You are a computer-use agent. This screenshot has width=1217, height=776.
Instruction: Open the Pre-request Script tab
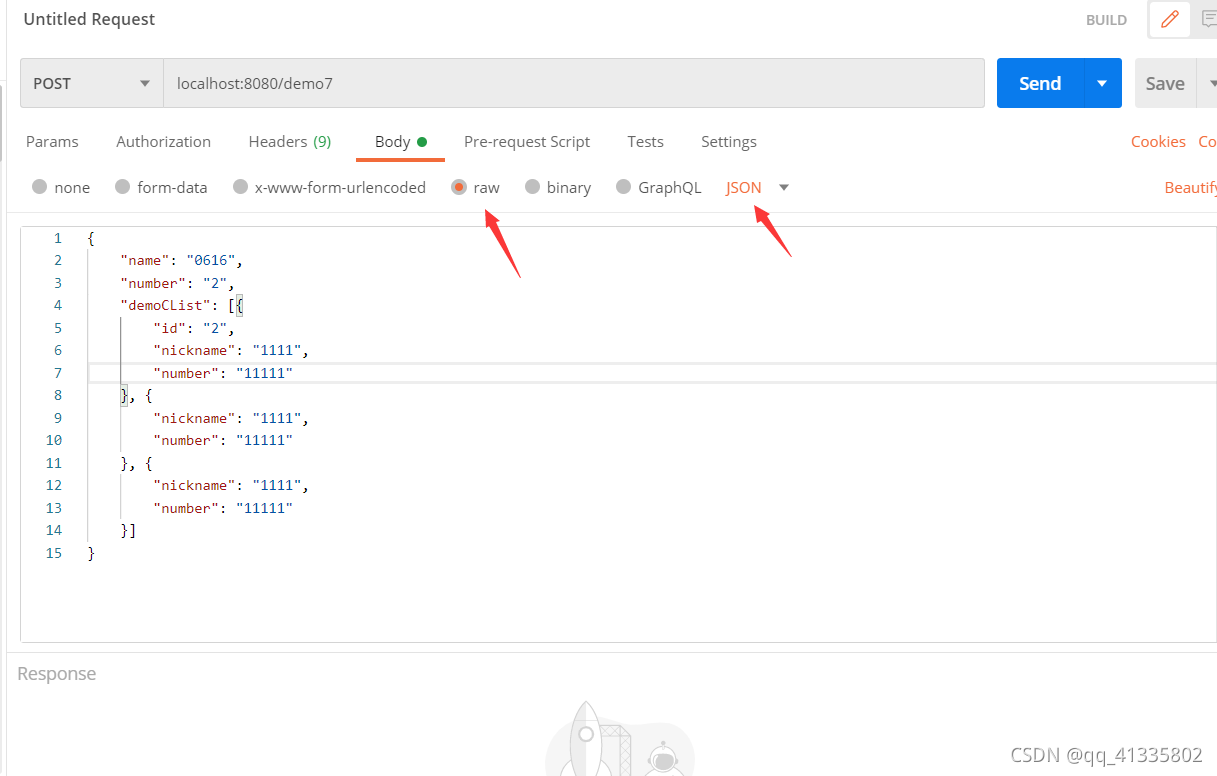(x=527, y=141)
